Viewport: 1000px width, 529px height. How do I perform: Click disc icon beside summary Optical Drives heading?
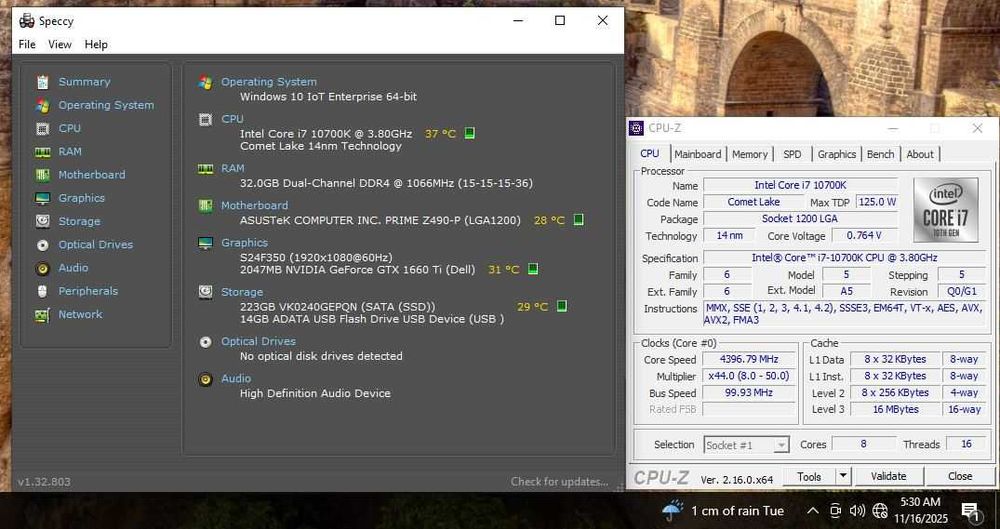tap(205, 341)
